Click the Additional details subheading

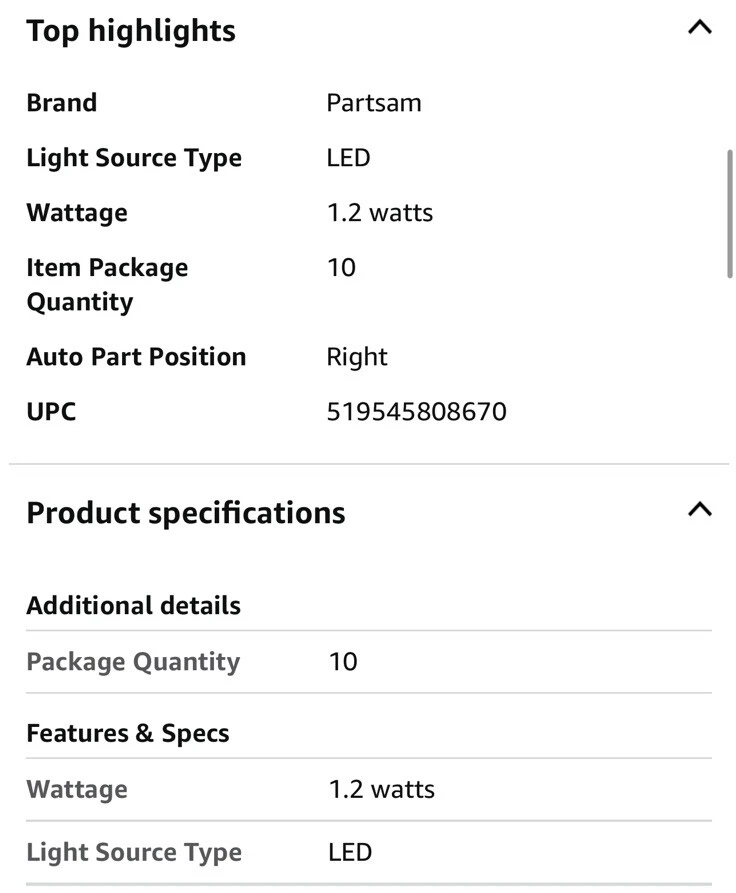point(133,606)
